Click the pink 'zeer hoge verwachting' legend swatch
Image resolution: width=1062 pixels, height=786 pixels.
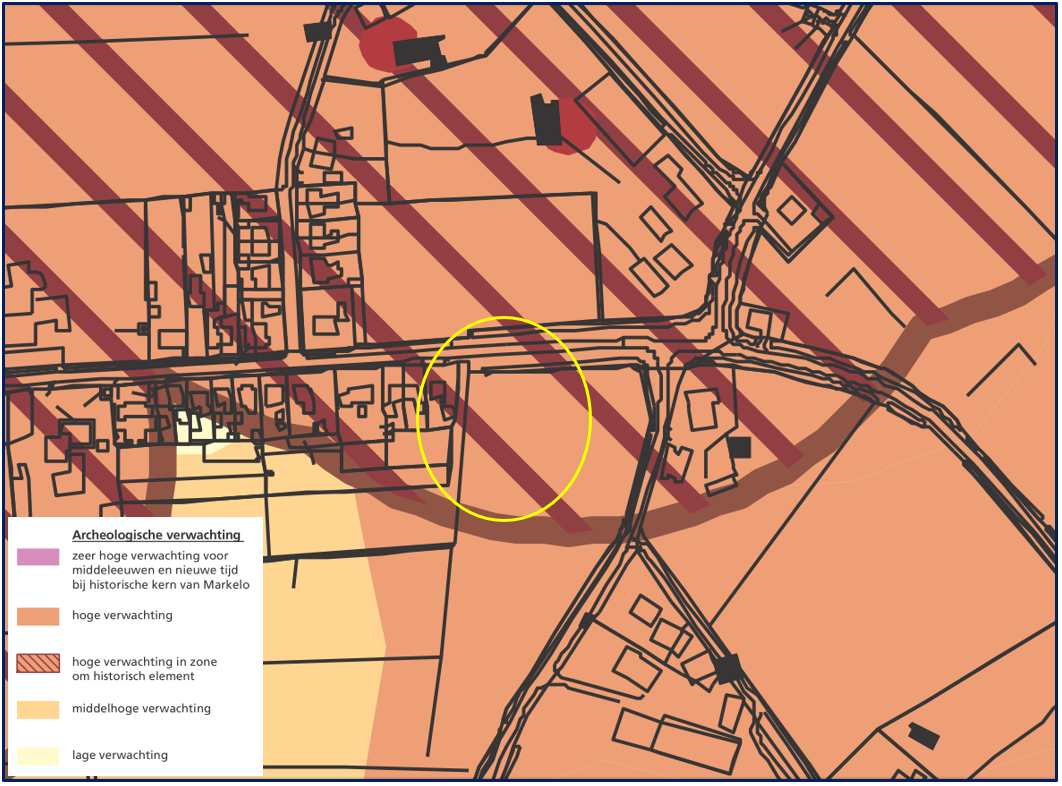tap(38, 556)
